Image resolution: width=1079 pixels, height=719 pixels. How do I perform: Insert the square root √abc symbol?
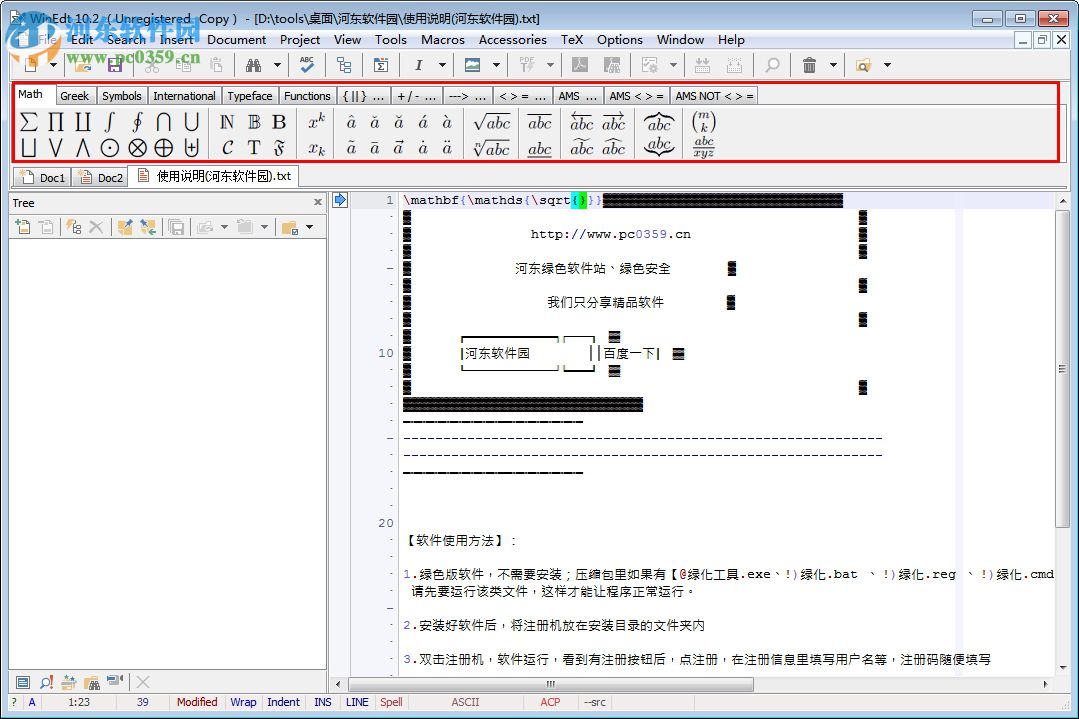pos(492,123)
